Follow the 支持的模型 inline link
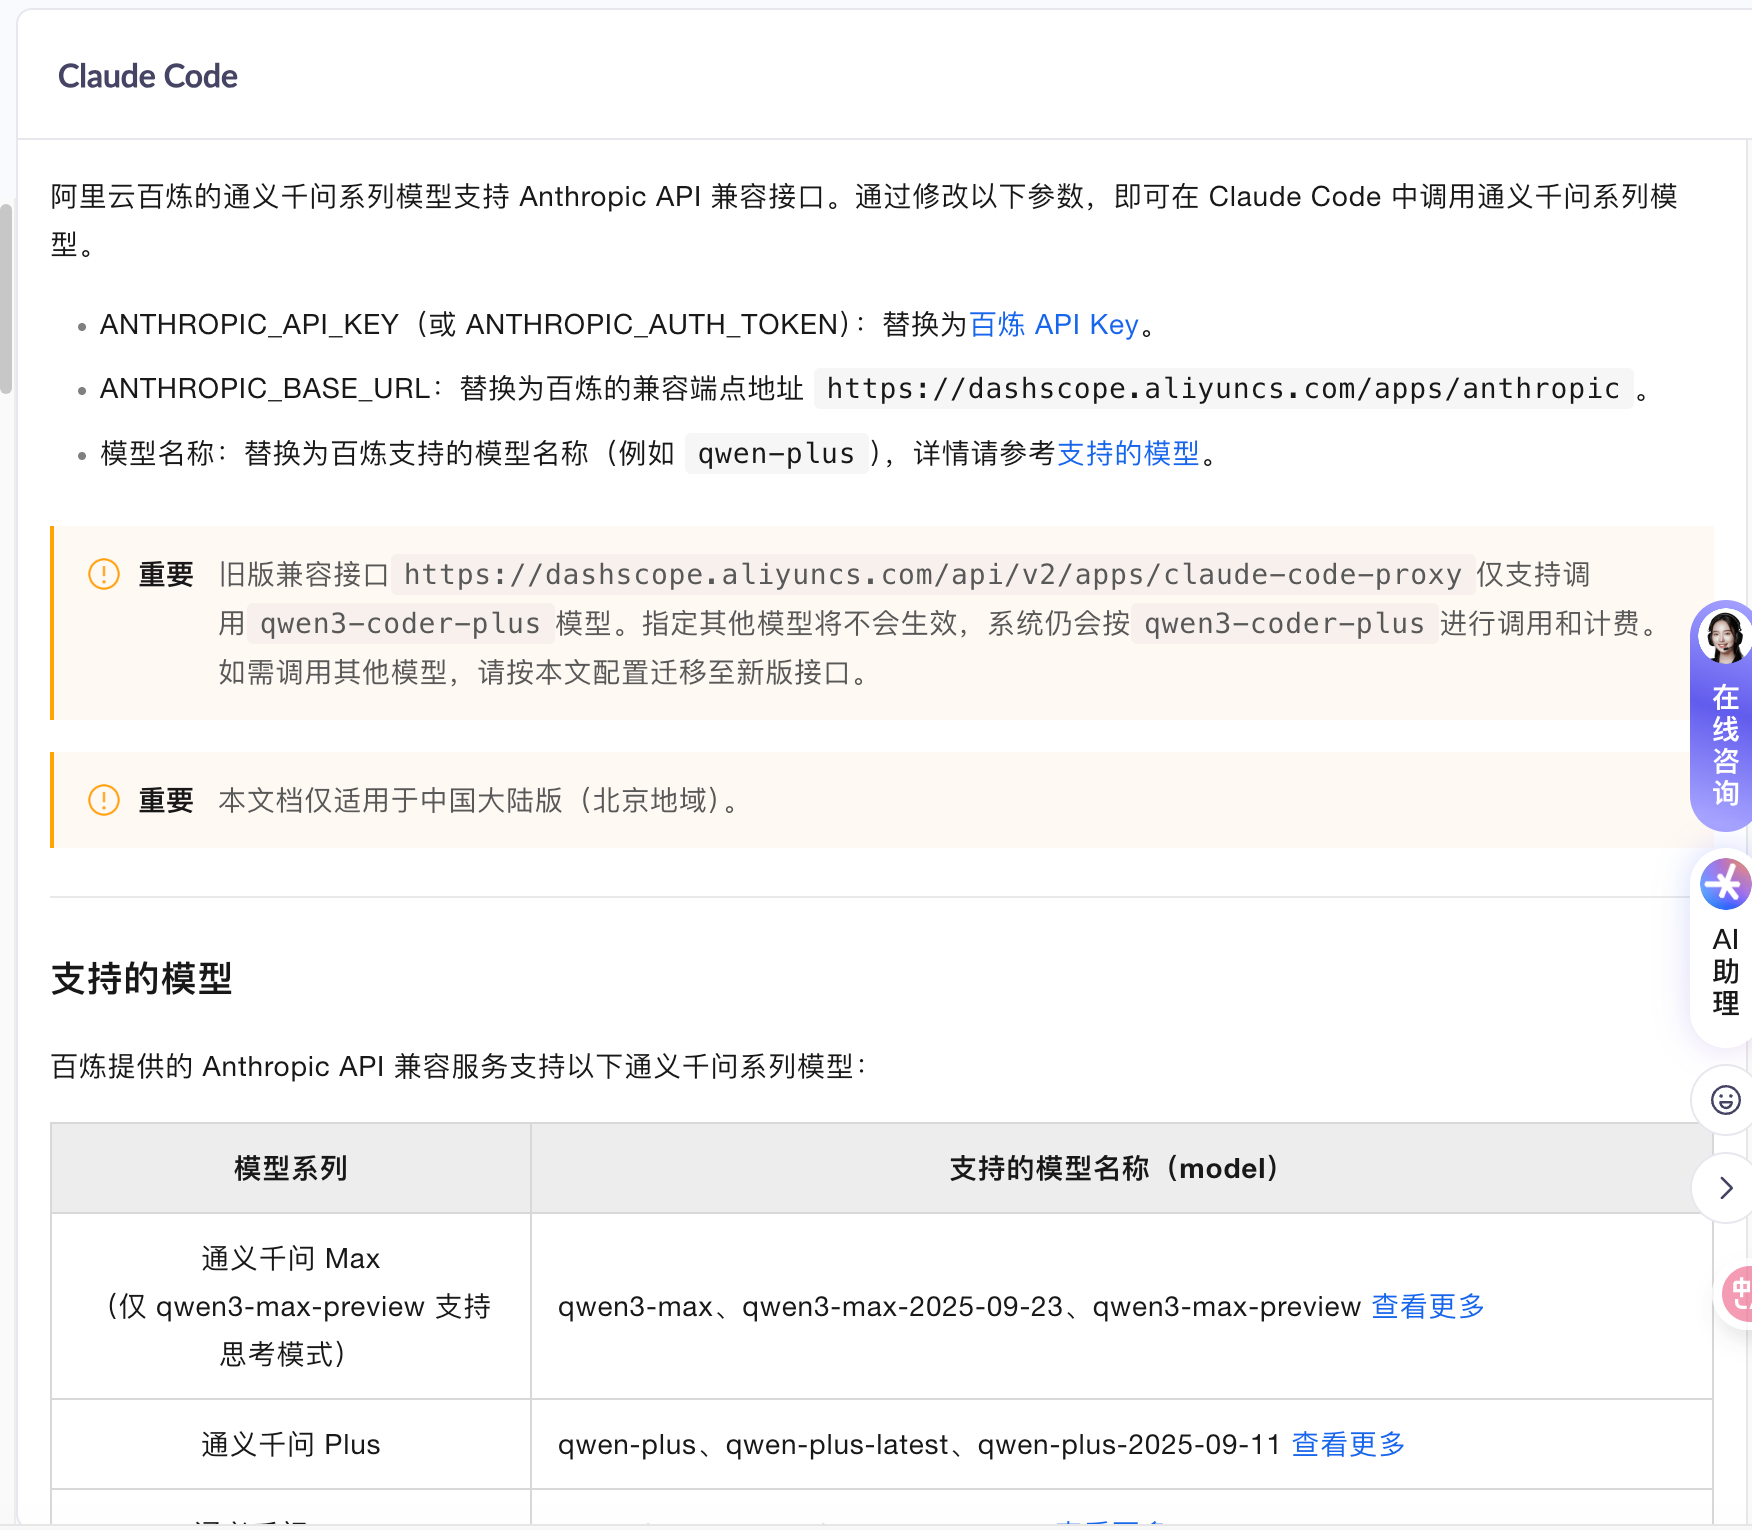The height and width of the screenshot is (1530, 1752). (1128, 453)
